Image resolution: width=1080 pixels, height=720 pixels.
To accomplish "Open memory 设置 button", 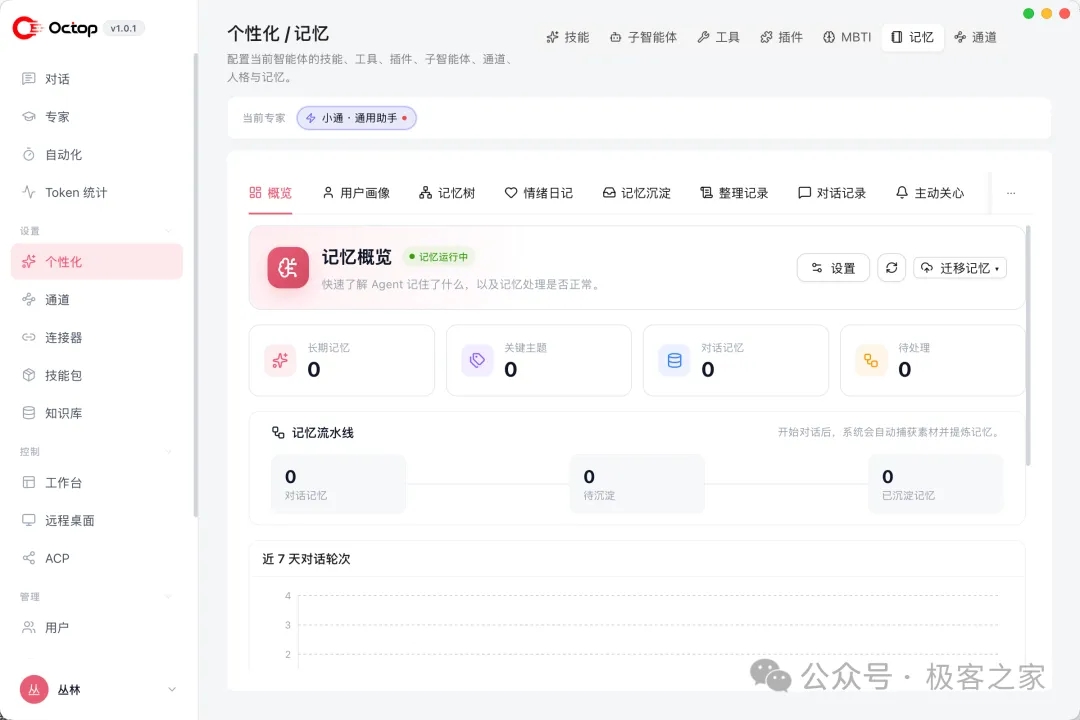I will pyautogui.click(x=833, y=268).
